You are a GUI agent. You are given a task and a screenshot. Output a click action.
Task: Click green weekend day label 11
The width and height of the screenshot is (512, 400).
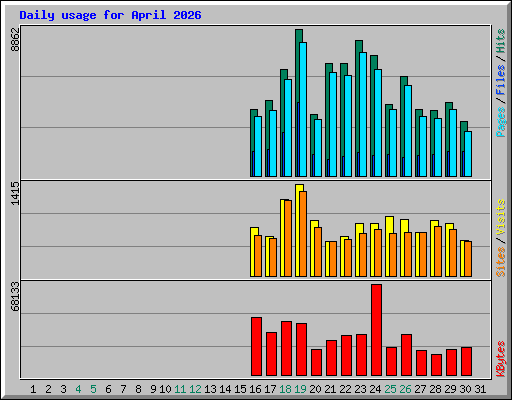180,389
